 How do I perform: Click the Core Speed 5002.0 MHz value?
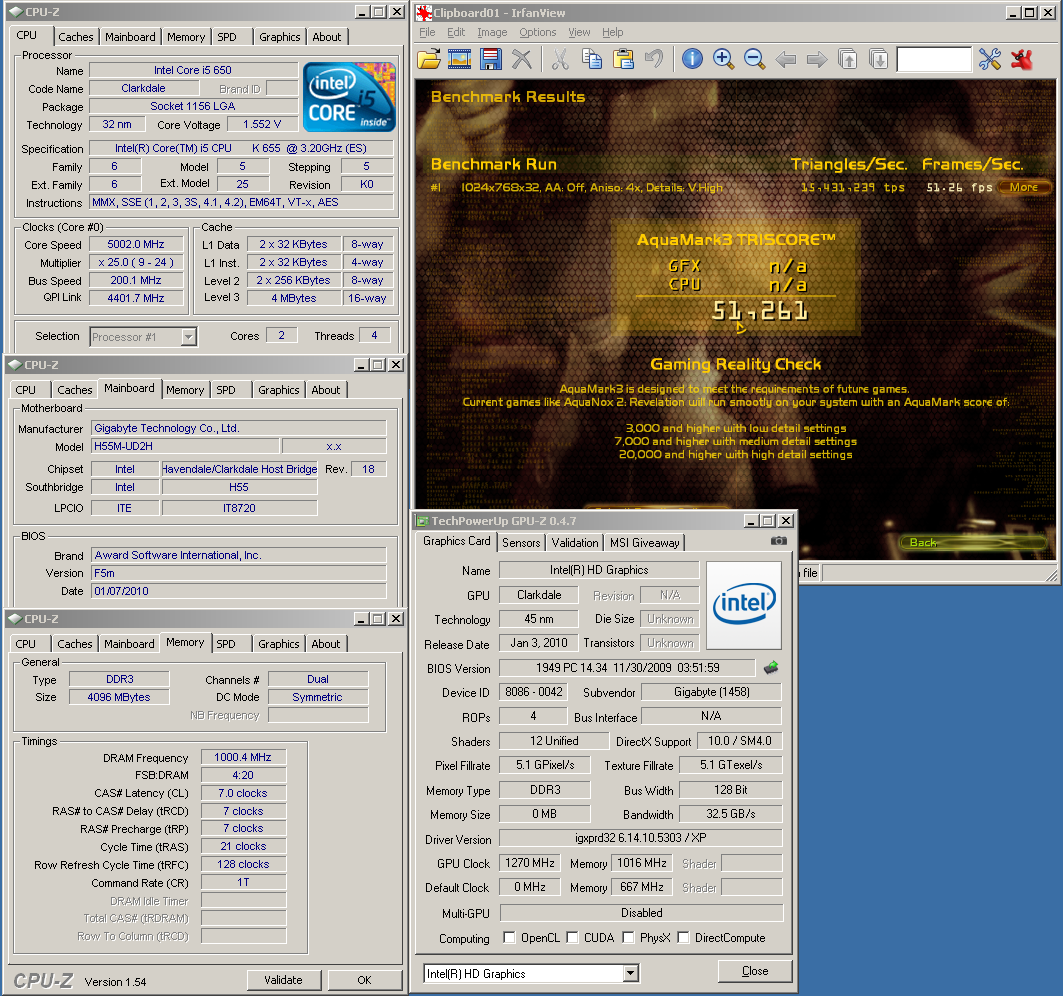tap(136, 244)
